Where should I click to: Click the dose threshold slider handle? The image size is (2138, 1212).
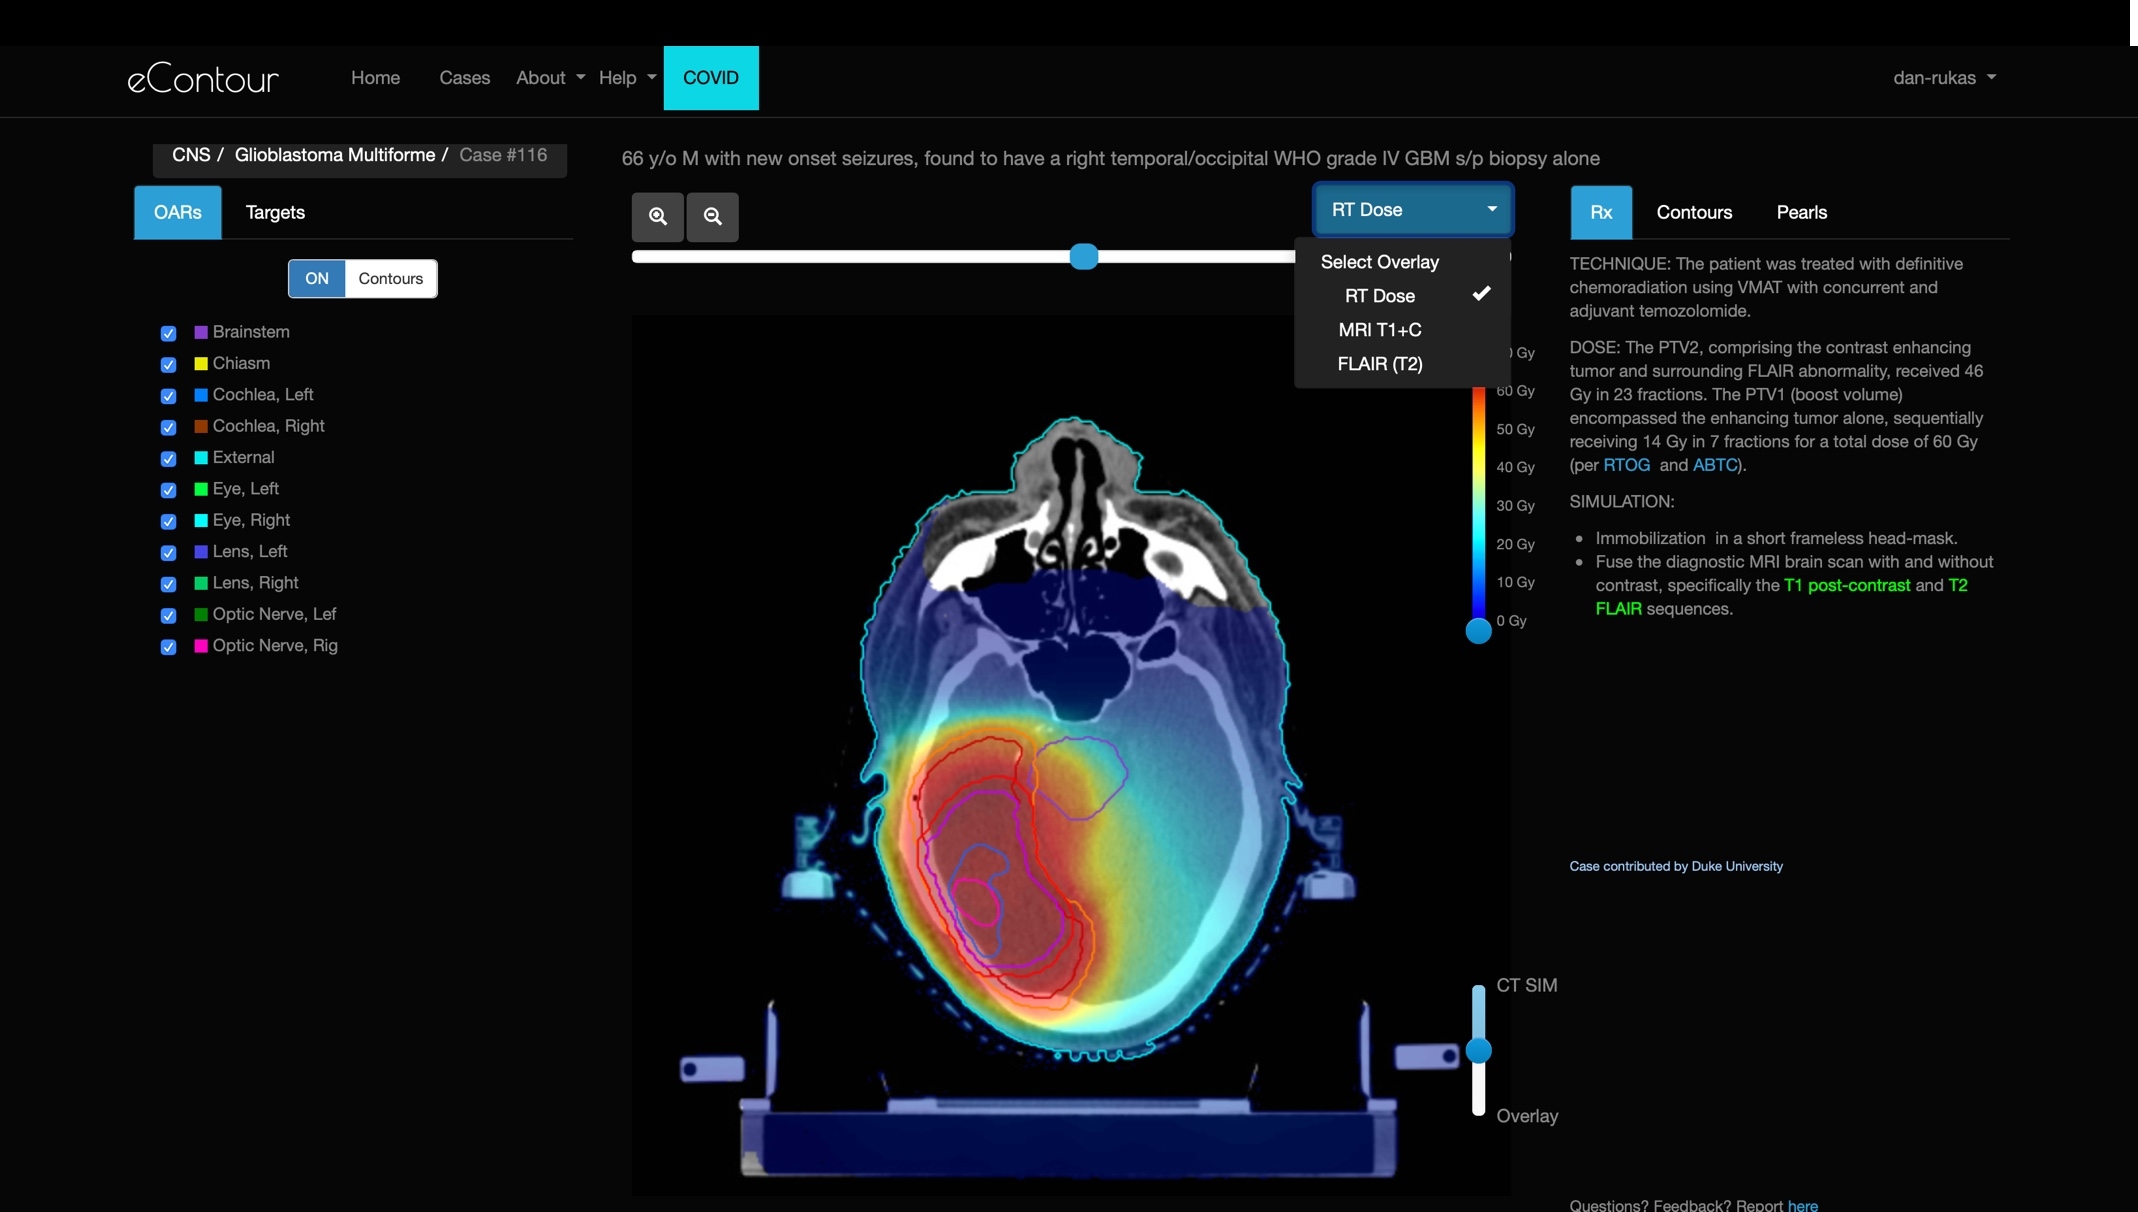coord(1478,631)
